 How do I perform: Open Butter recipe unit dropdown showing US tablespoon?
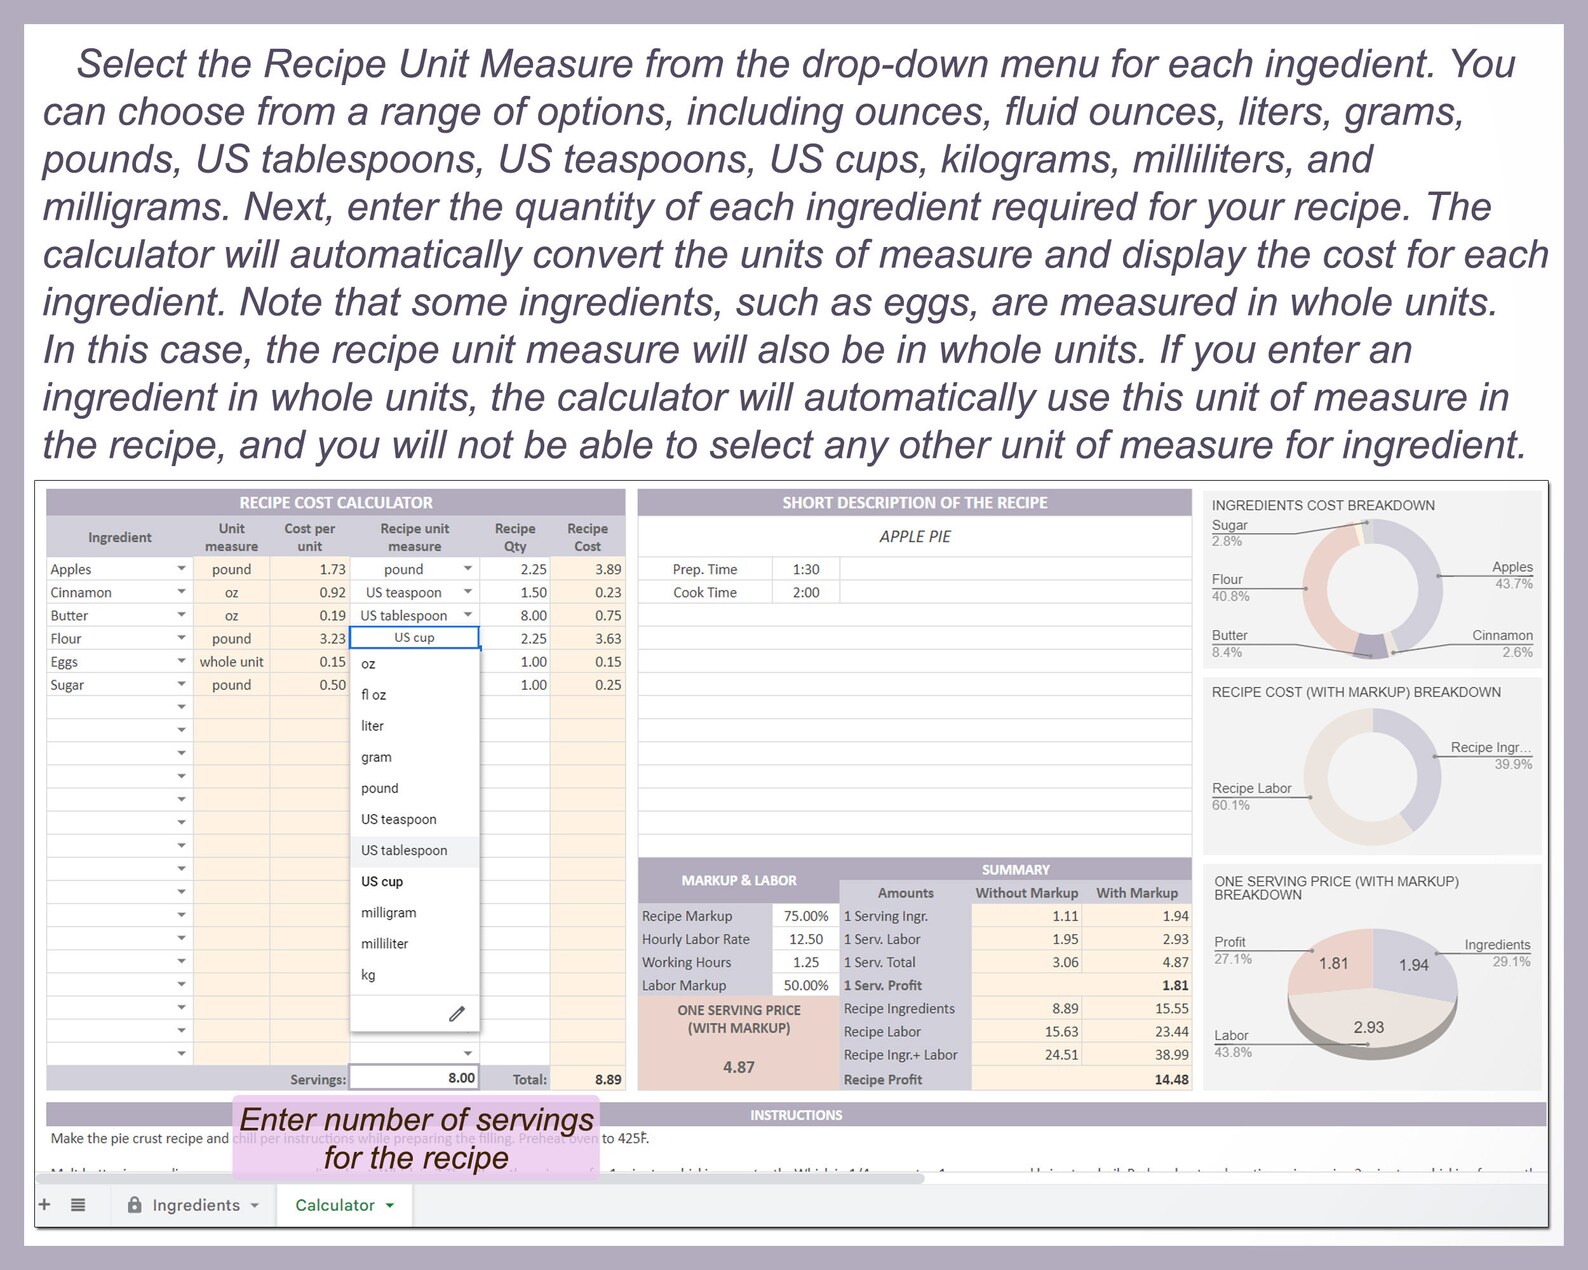click(467, 614)
